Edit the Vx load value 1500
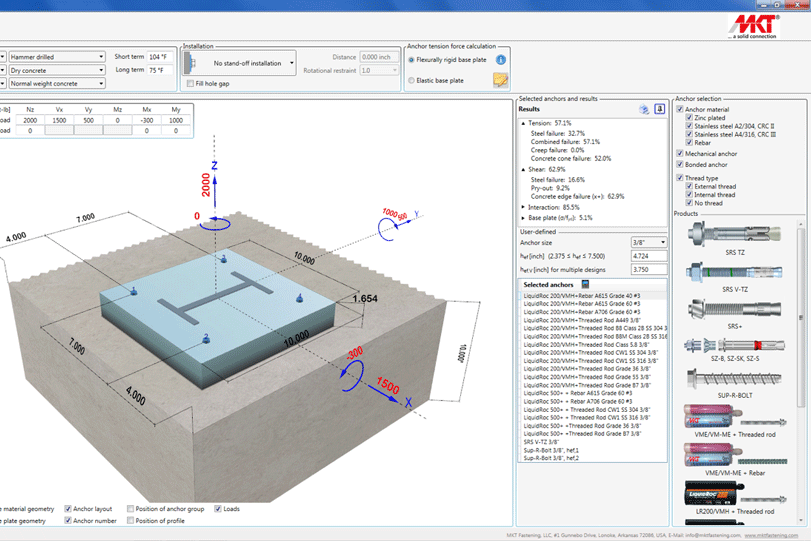 [x=59, y=120]
